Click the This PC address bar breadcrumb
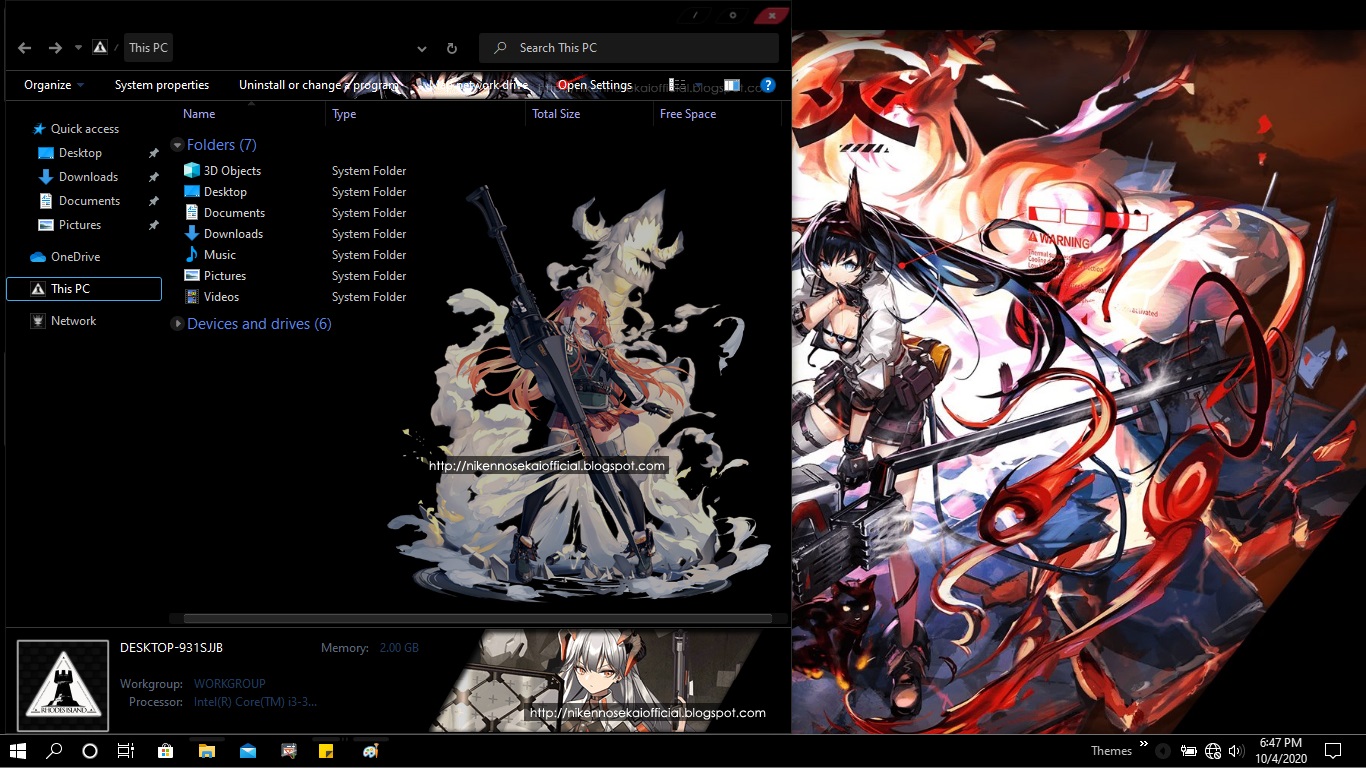This screenshot has width=1366, height=768. tap(148, 48)
